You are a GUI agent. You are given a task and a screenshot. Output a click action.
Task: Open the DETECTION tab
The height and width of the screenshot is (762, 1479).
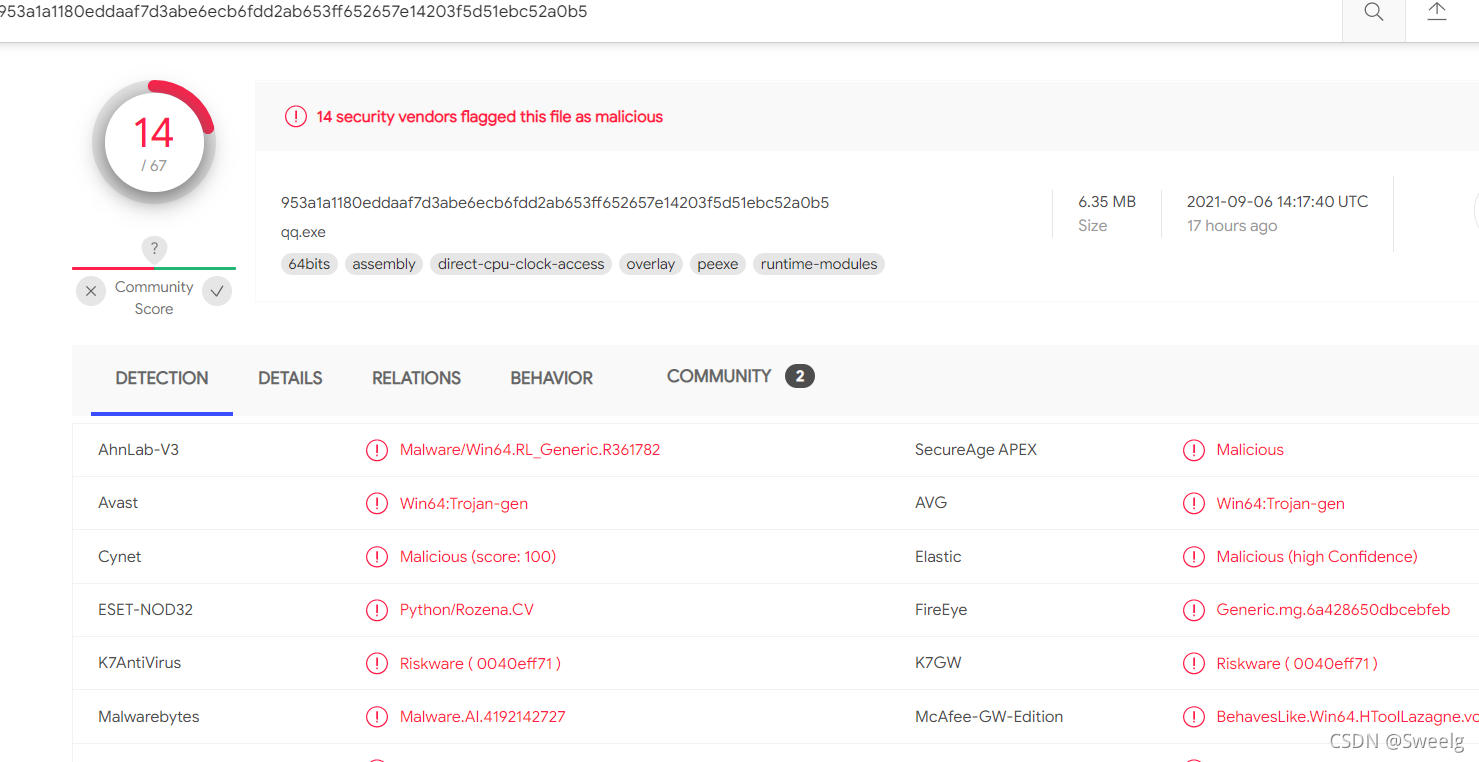pyautogui.click(x=162, y=378)
